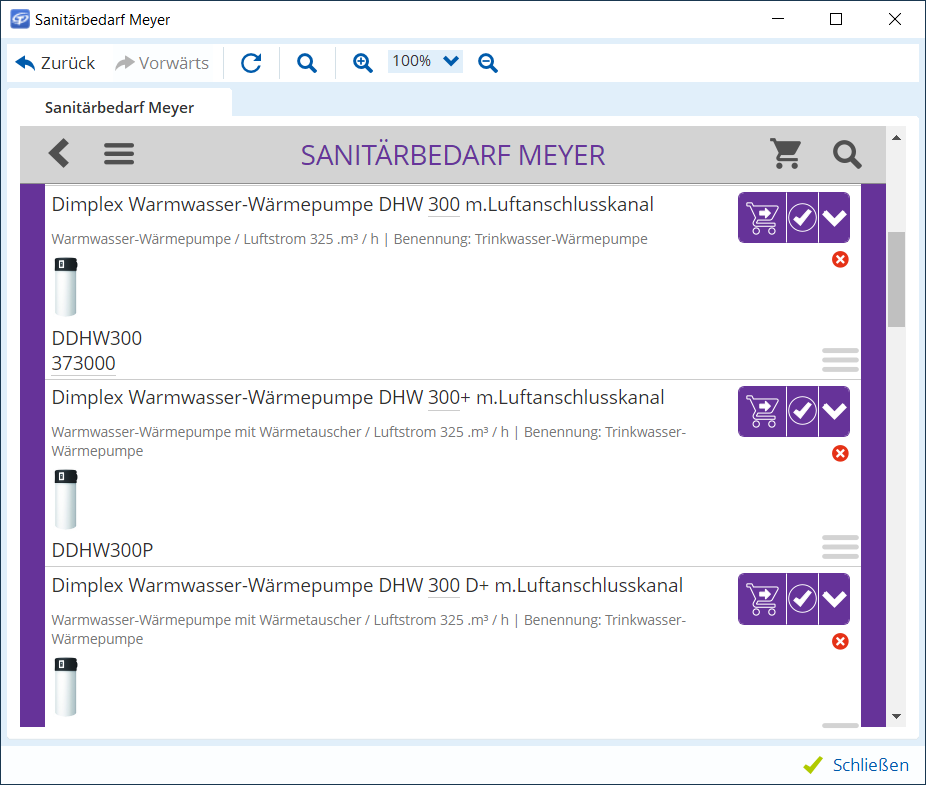Toggle checkmark for DHW 300+ product
The image size is (926, 785).
(802, 411)
